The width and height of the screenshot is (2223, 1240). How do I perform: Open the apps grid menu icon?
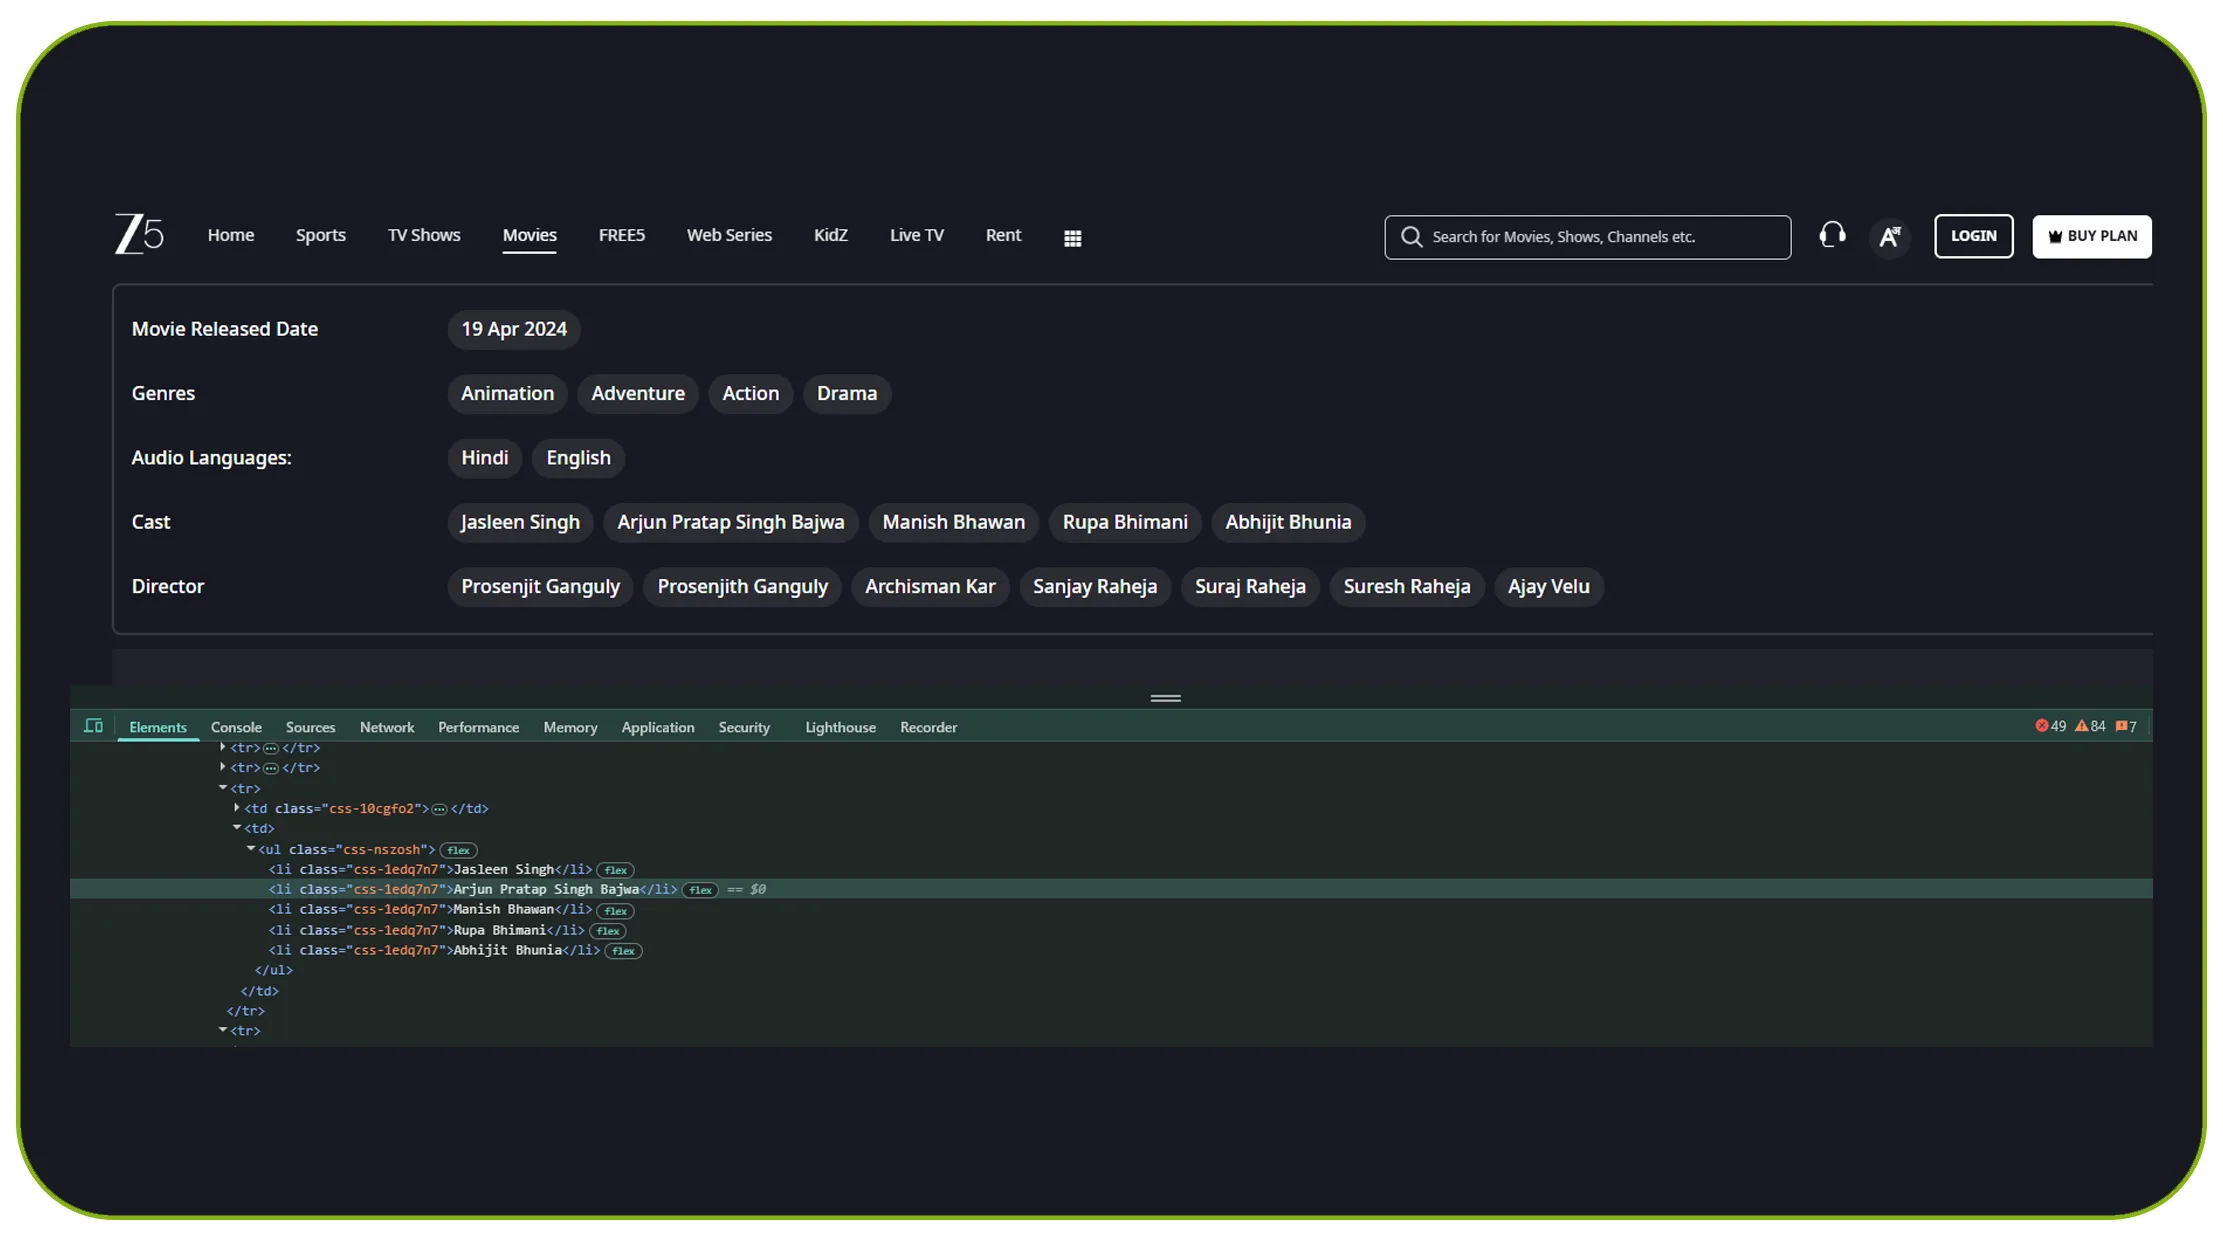(1072, 238)
